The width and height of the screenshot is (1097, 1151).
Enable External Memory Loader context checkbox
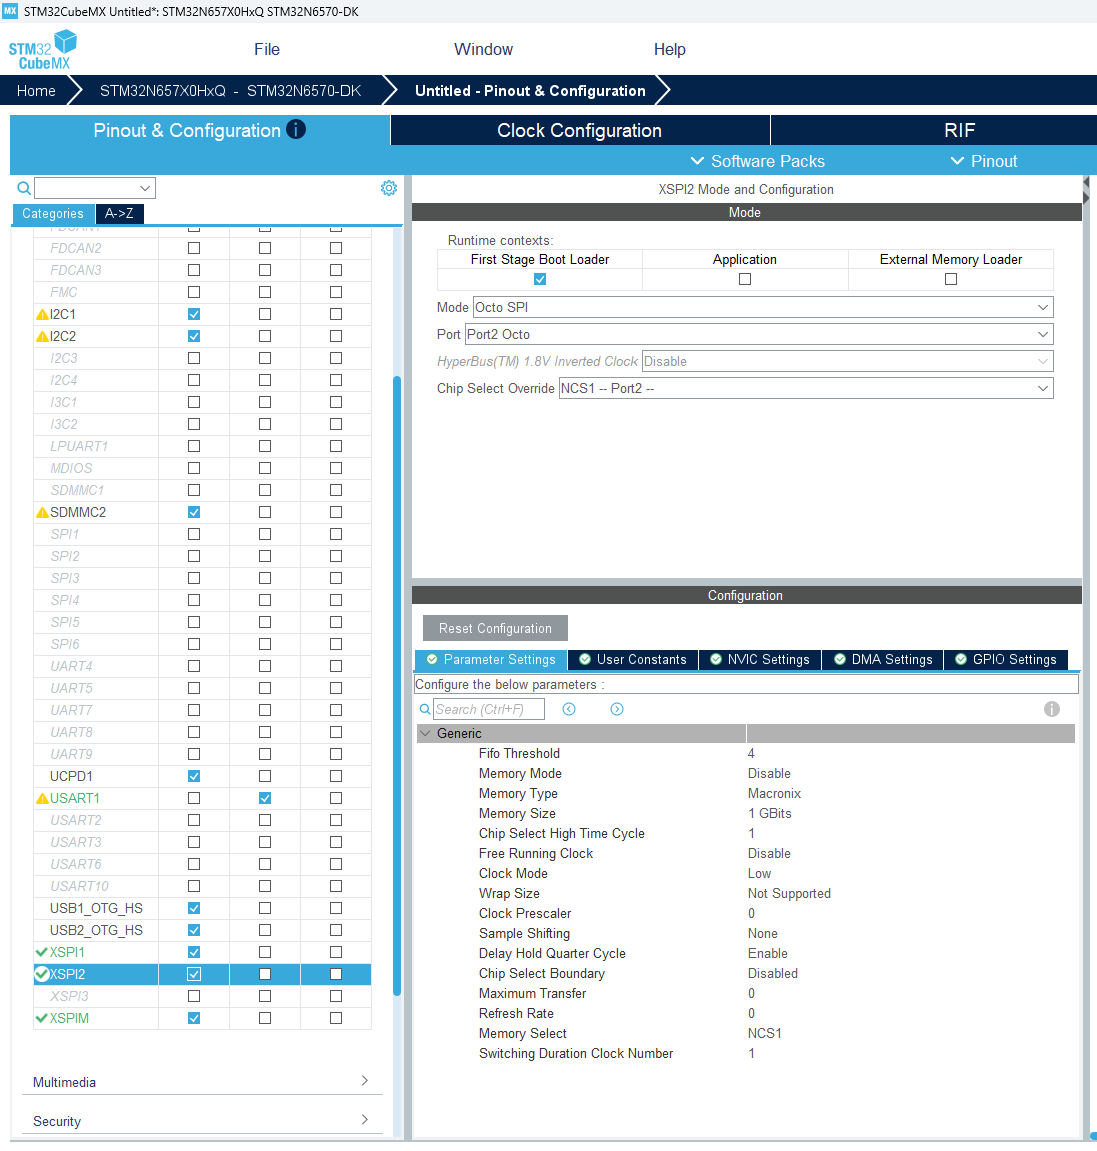click(951, 279)
